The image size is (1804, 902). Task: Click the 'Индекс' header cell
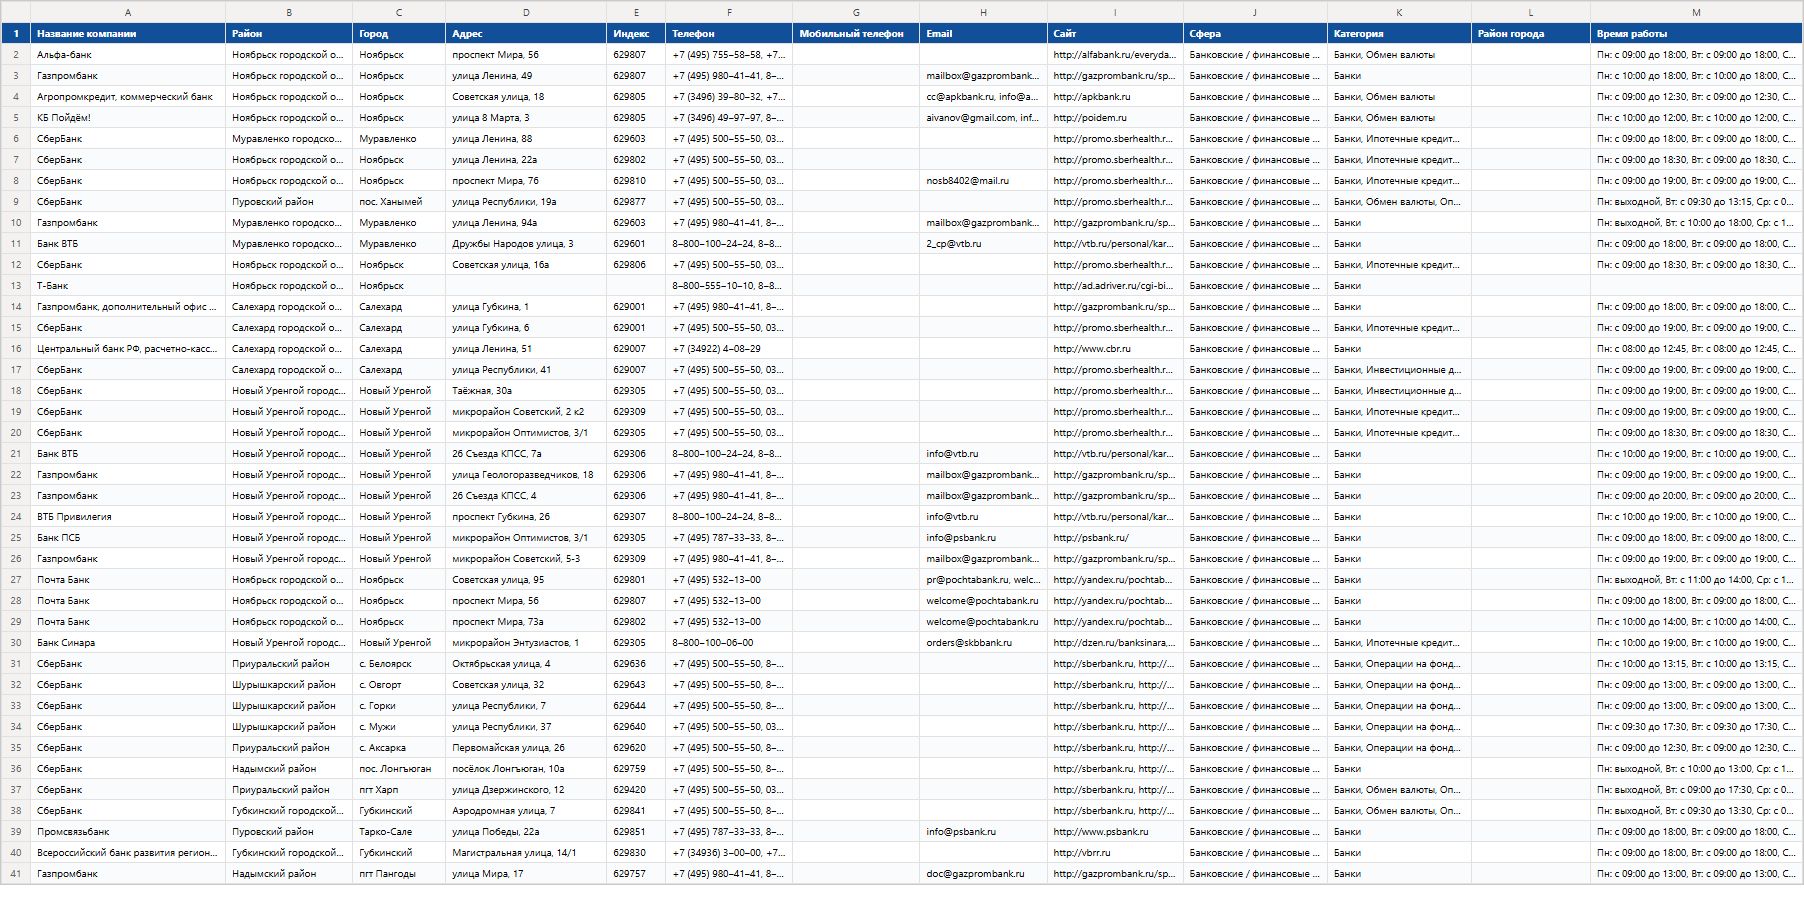636,33
